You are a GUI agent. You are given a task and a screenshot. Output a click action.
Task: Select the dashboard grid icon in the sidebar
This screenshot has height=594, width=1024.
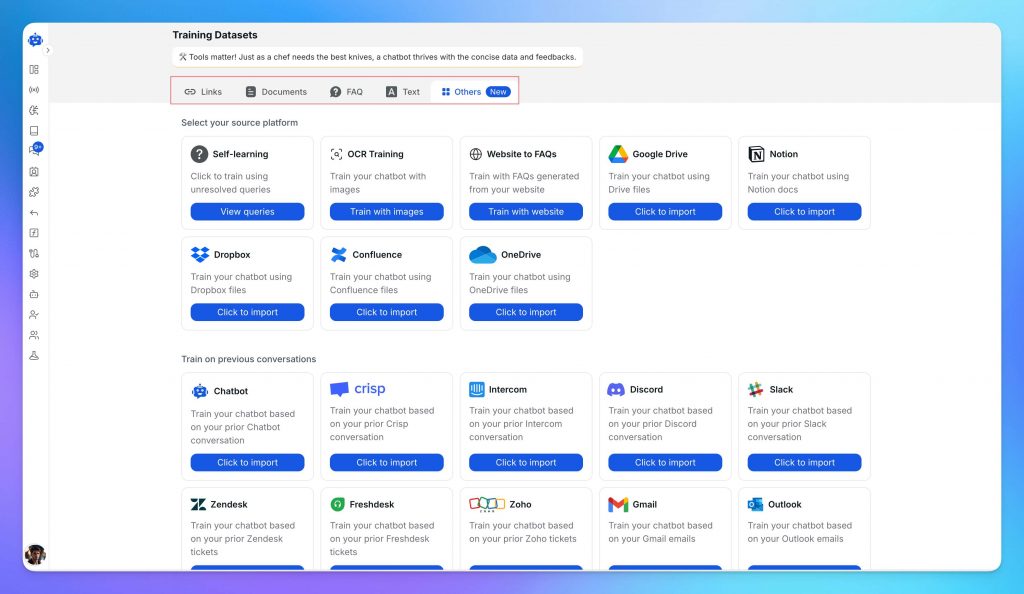[34, 70]
